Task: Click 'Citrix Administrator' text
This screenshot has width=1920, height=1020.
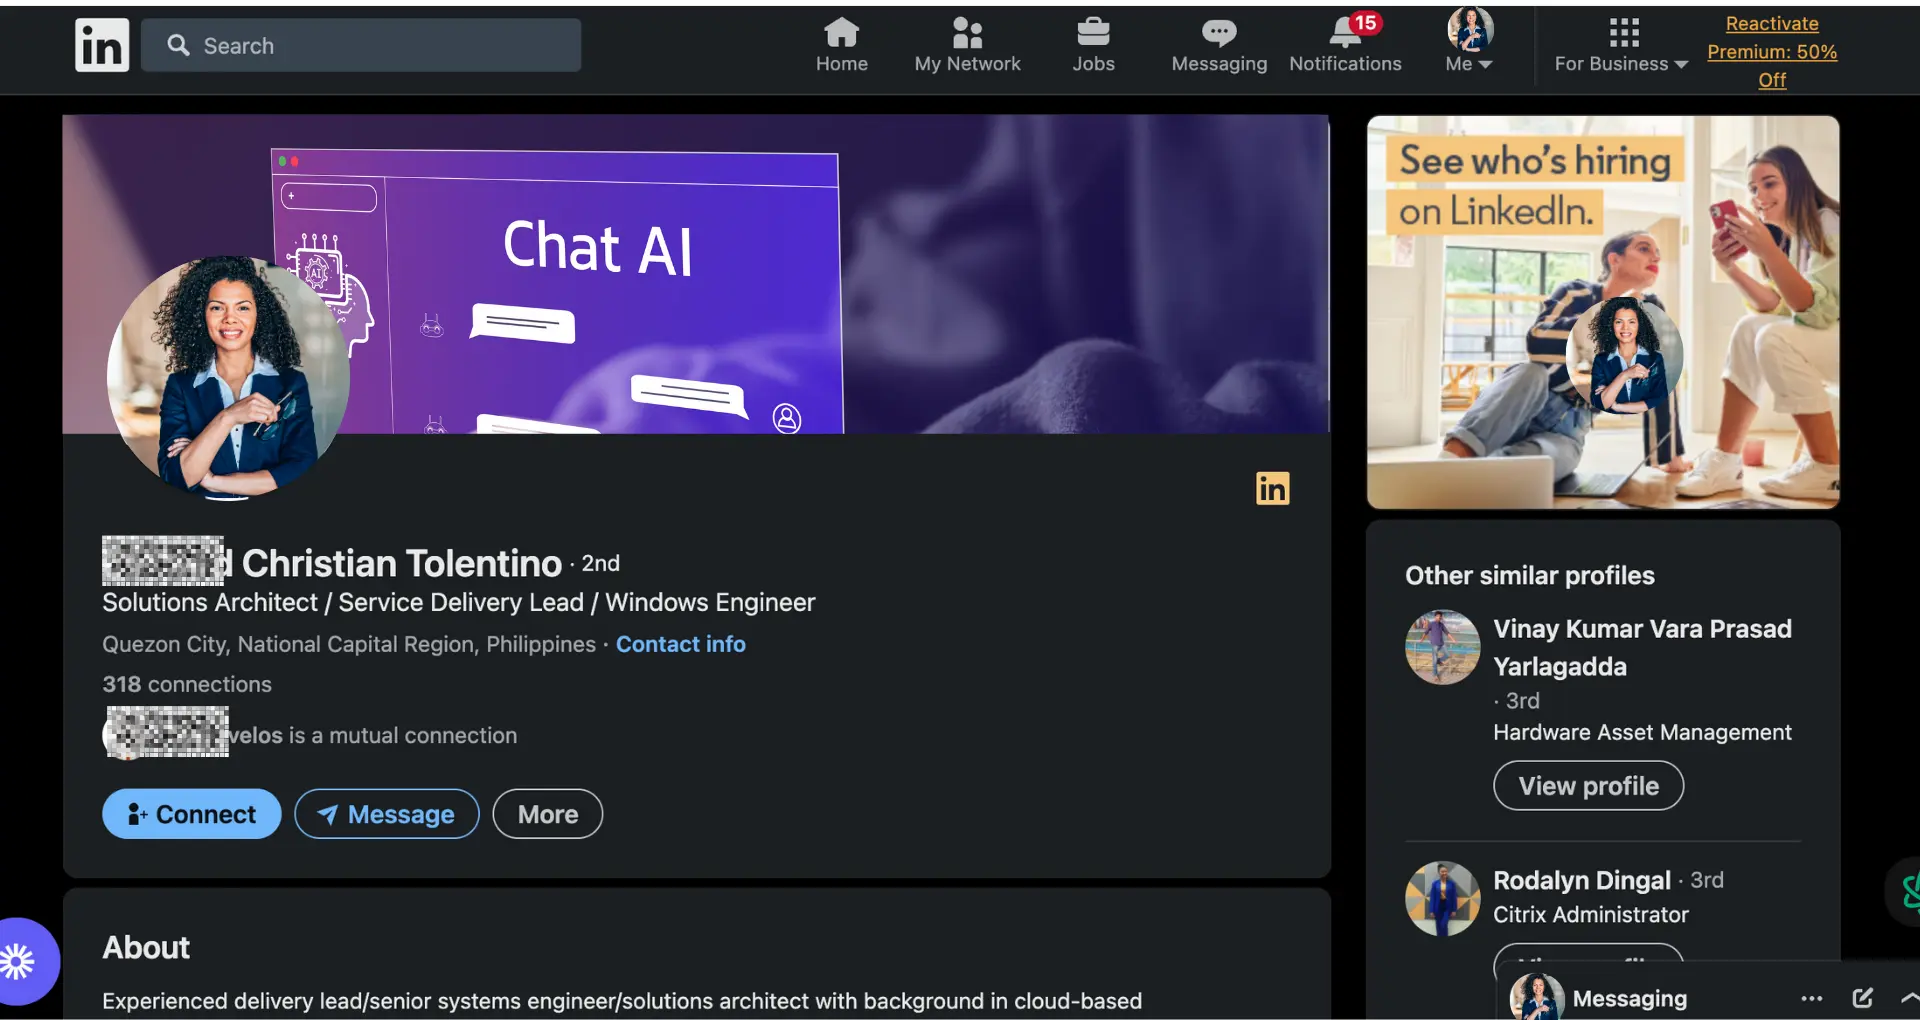Action: 1590,914
